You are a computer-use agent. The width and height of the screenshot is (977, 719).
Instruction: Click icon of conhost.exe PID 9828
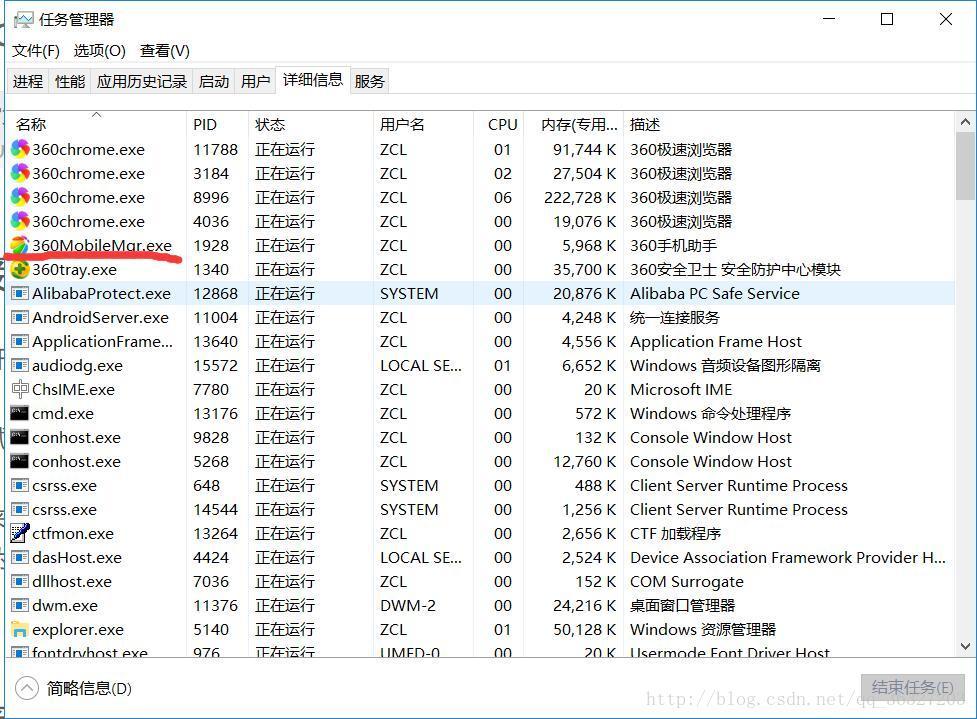(x=19, y=437)
